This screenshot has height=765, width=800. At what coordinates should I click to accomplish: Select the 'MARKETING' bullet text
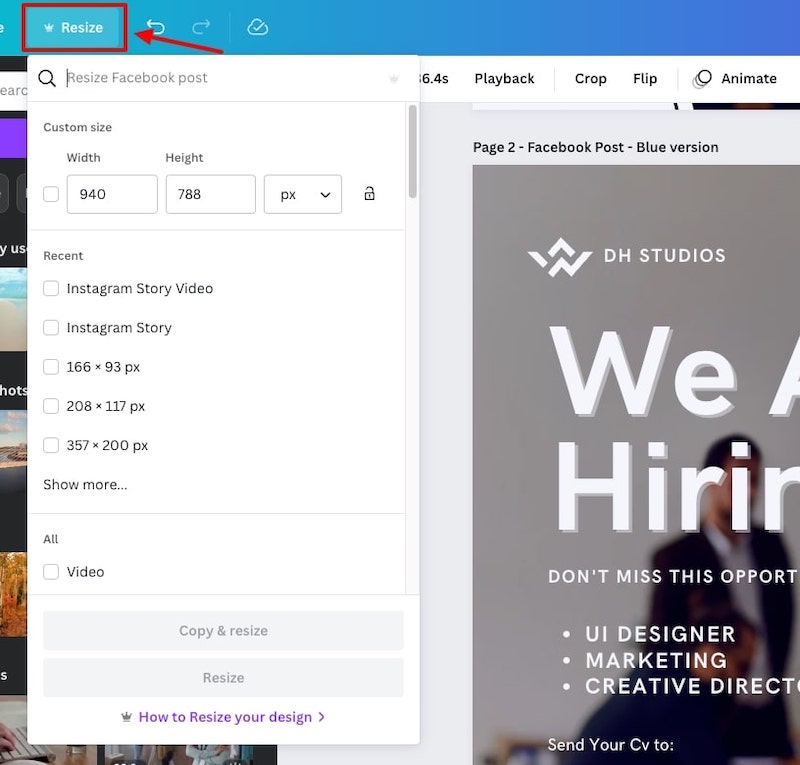656,660
